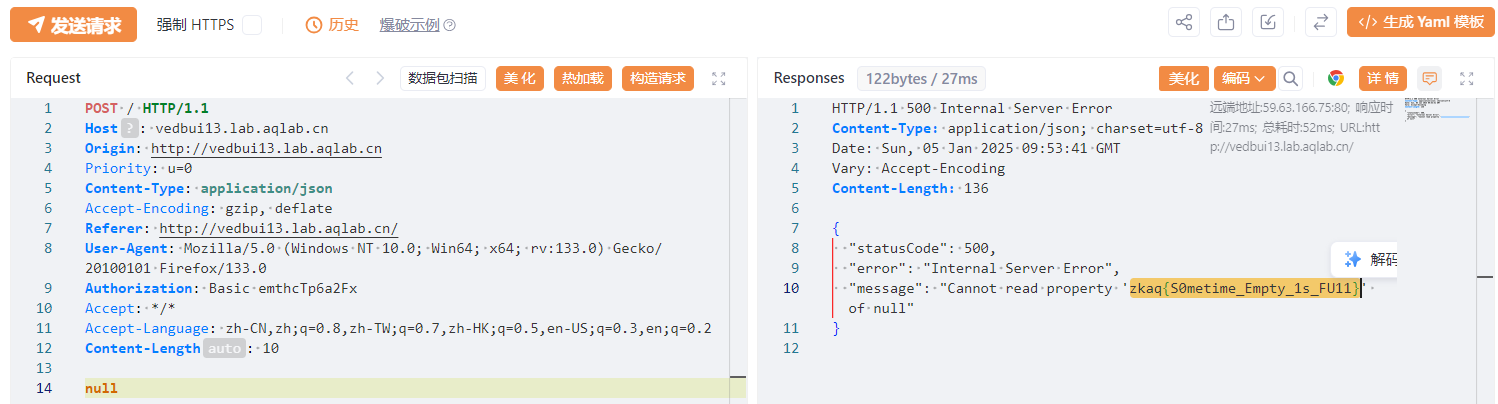
Task: Expand the Responses panel to fullscreen
Action: pyautogui.click(x=1467, y=78)
